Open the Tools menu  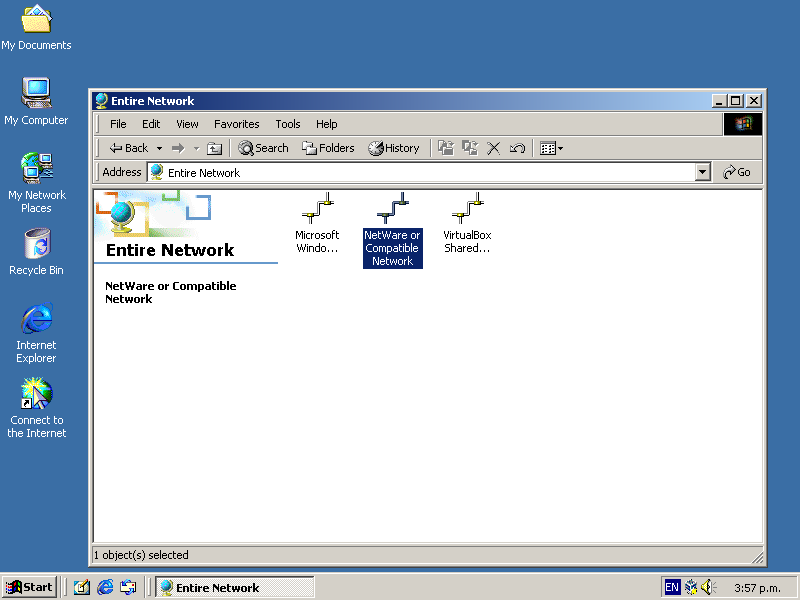pyautogui.click(x=288, y=124)
